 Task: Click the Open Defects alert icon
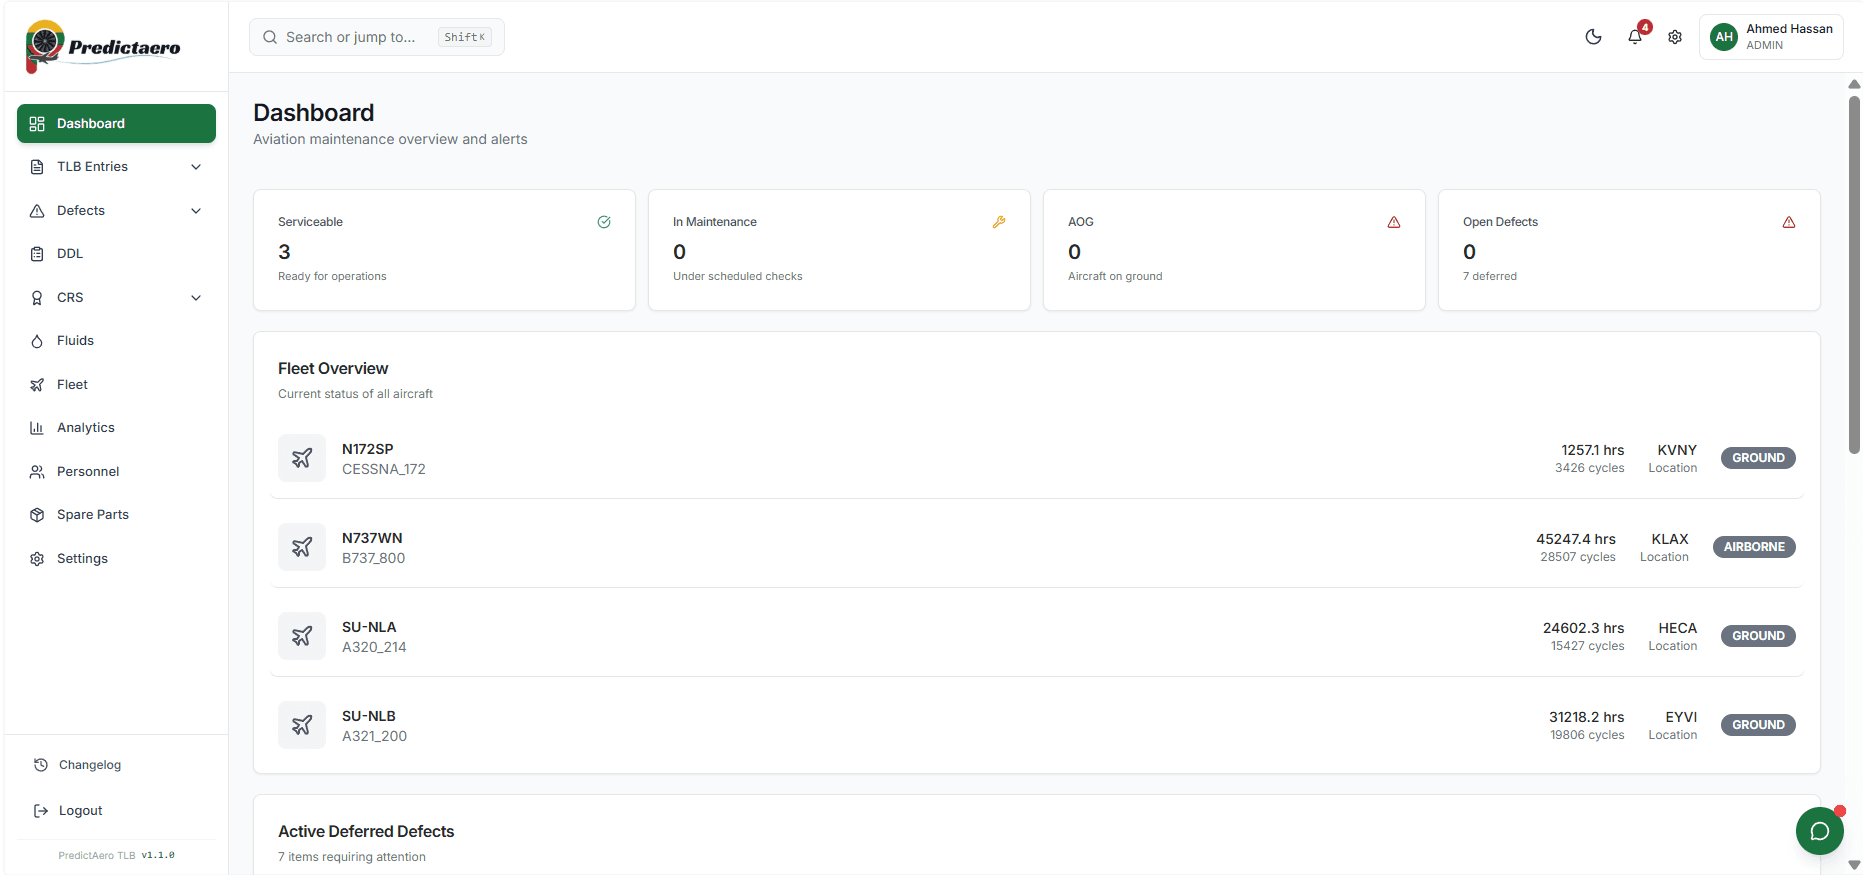1789,222
